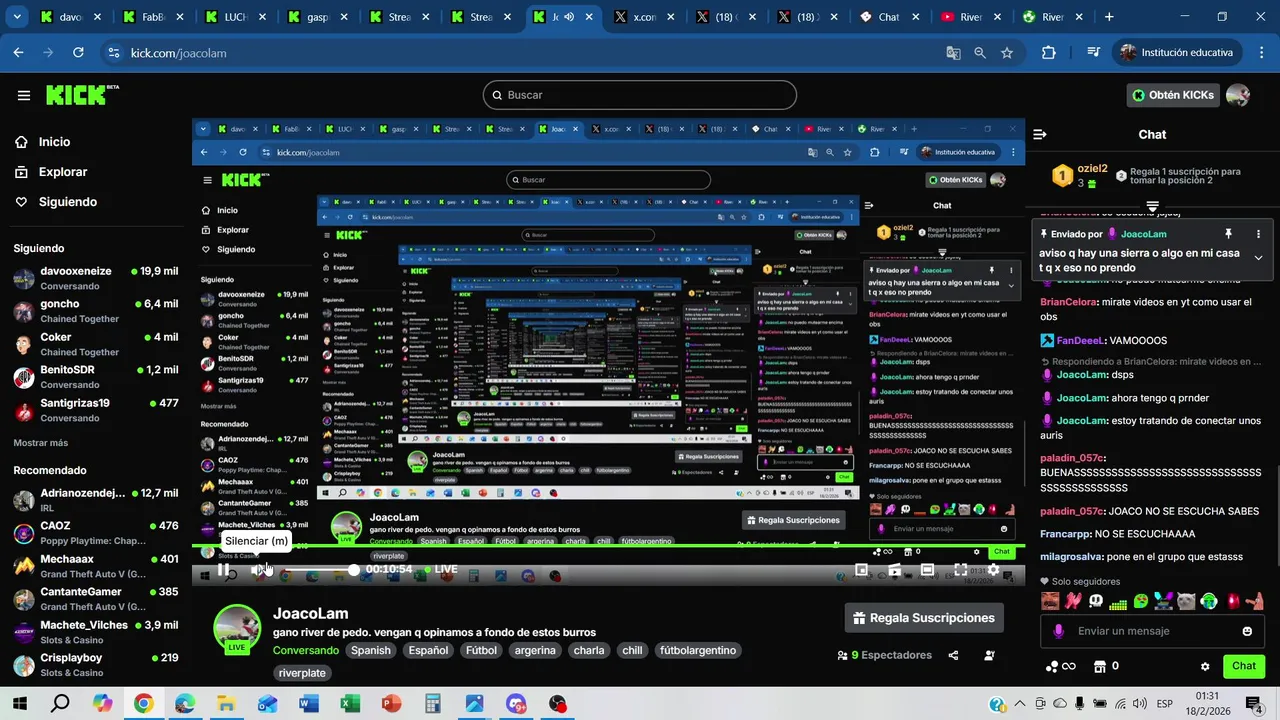This screenshot has height=720, width=1280.
Task: Translate this page icon
Action: click(953, 53)
